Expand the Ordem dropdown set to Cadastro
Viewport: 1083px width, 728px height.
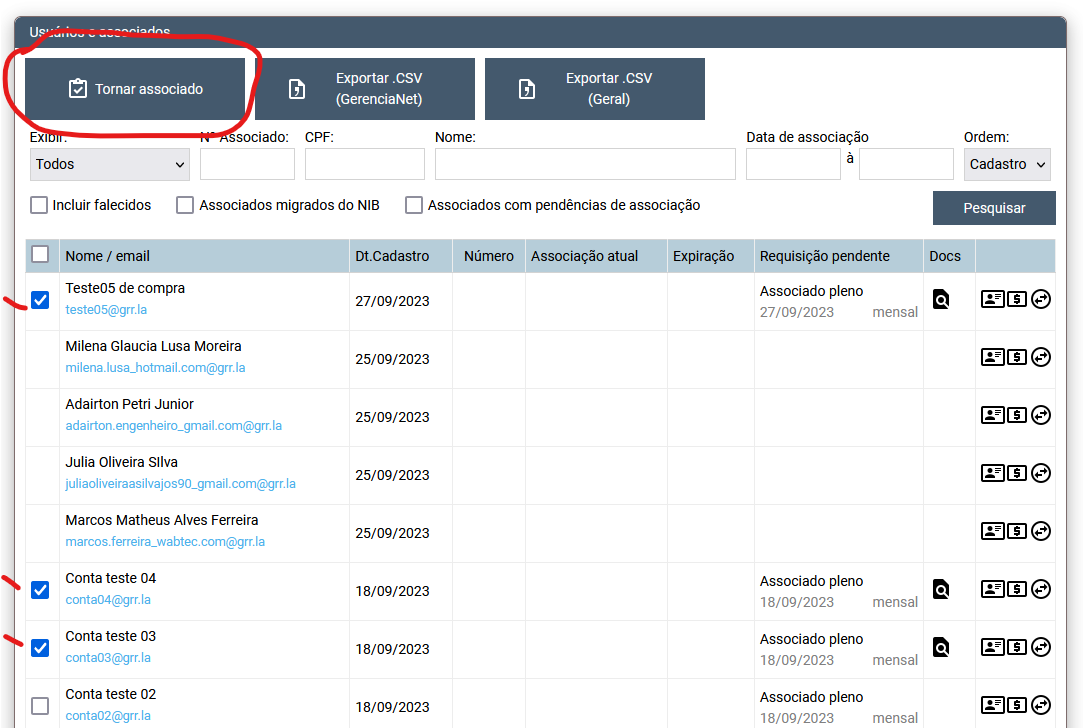(1007, 164)
